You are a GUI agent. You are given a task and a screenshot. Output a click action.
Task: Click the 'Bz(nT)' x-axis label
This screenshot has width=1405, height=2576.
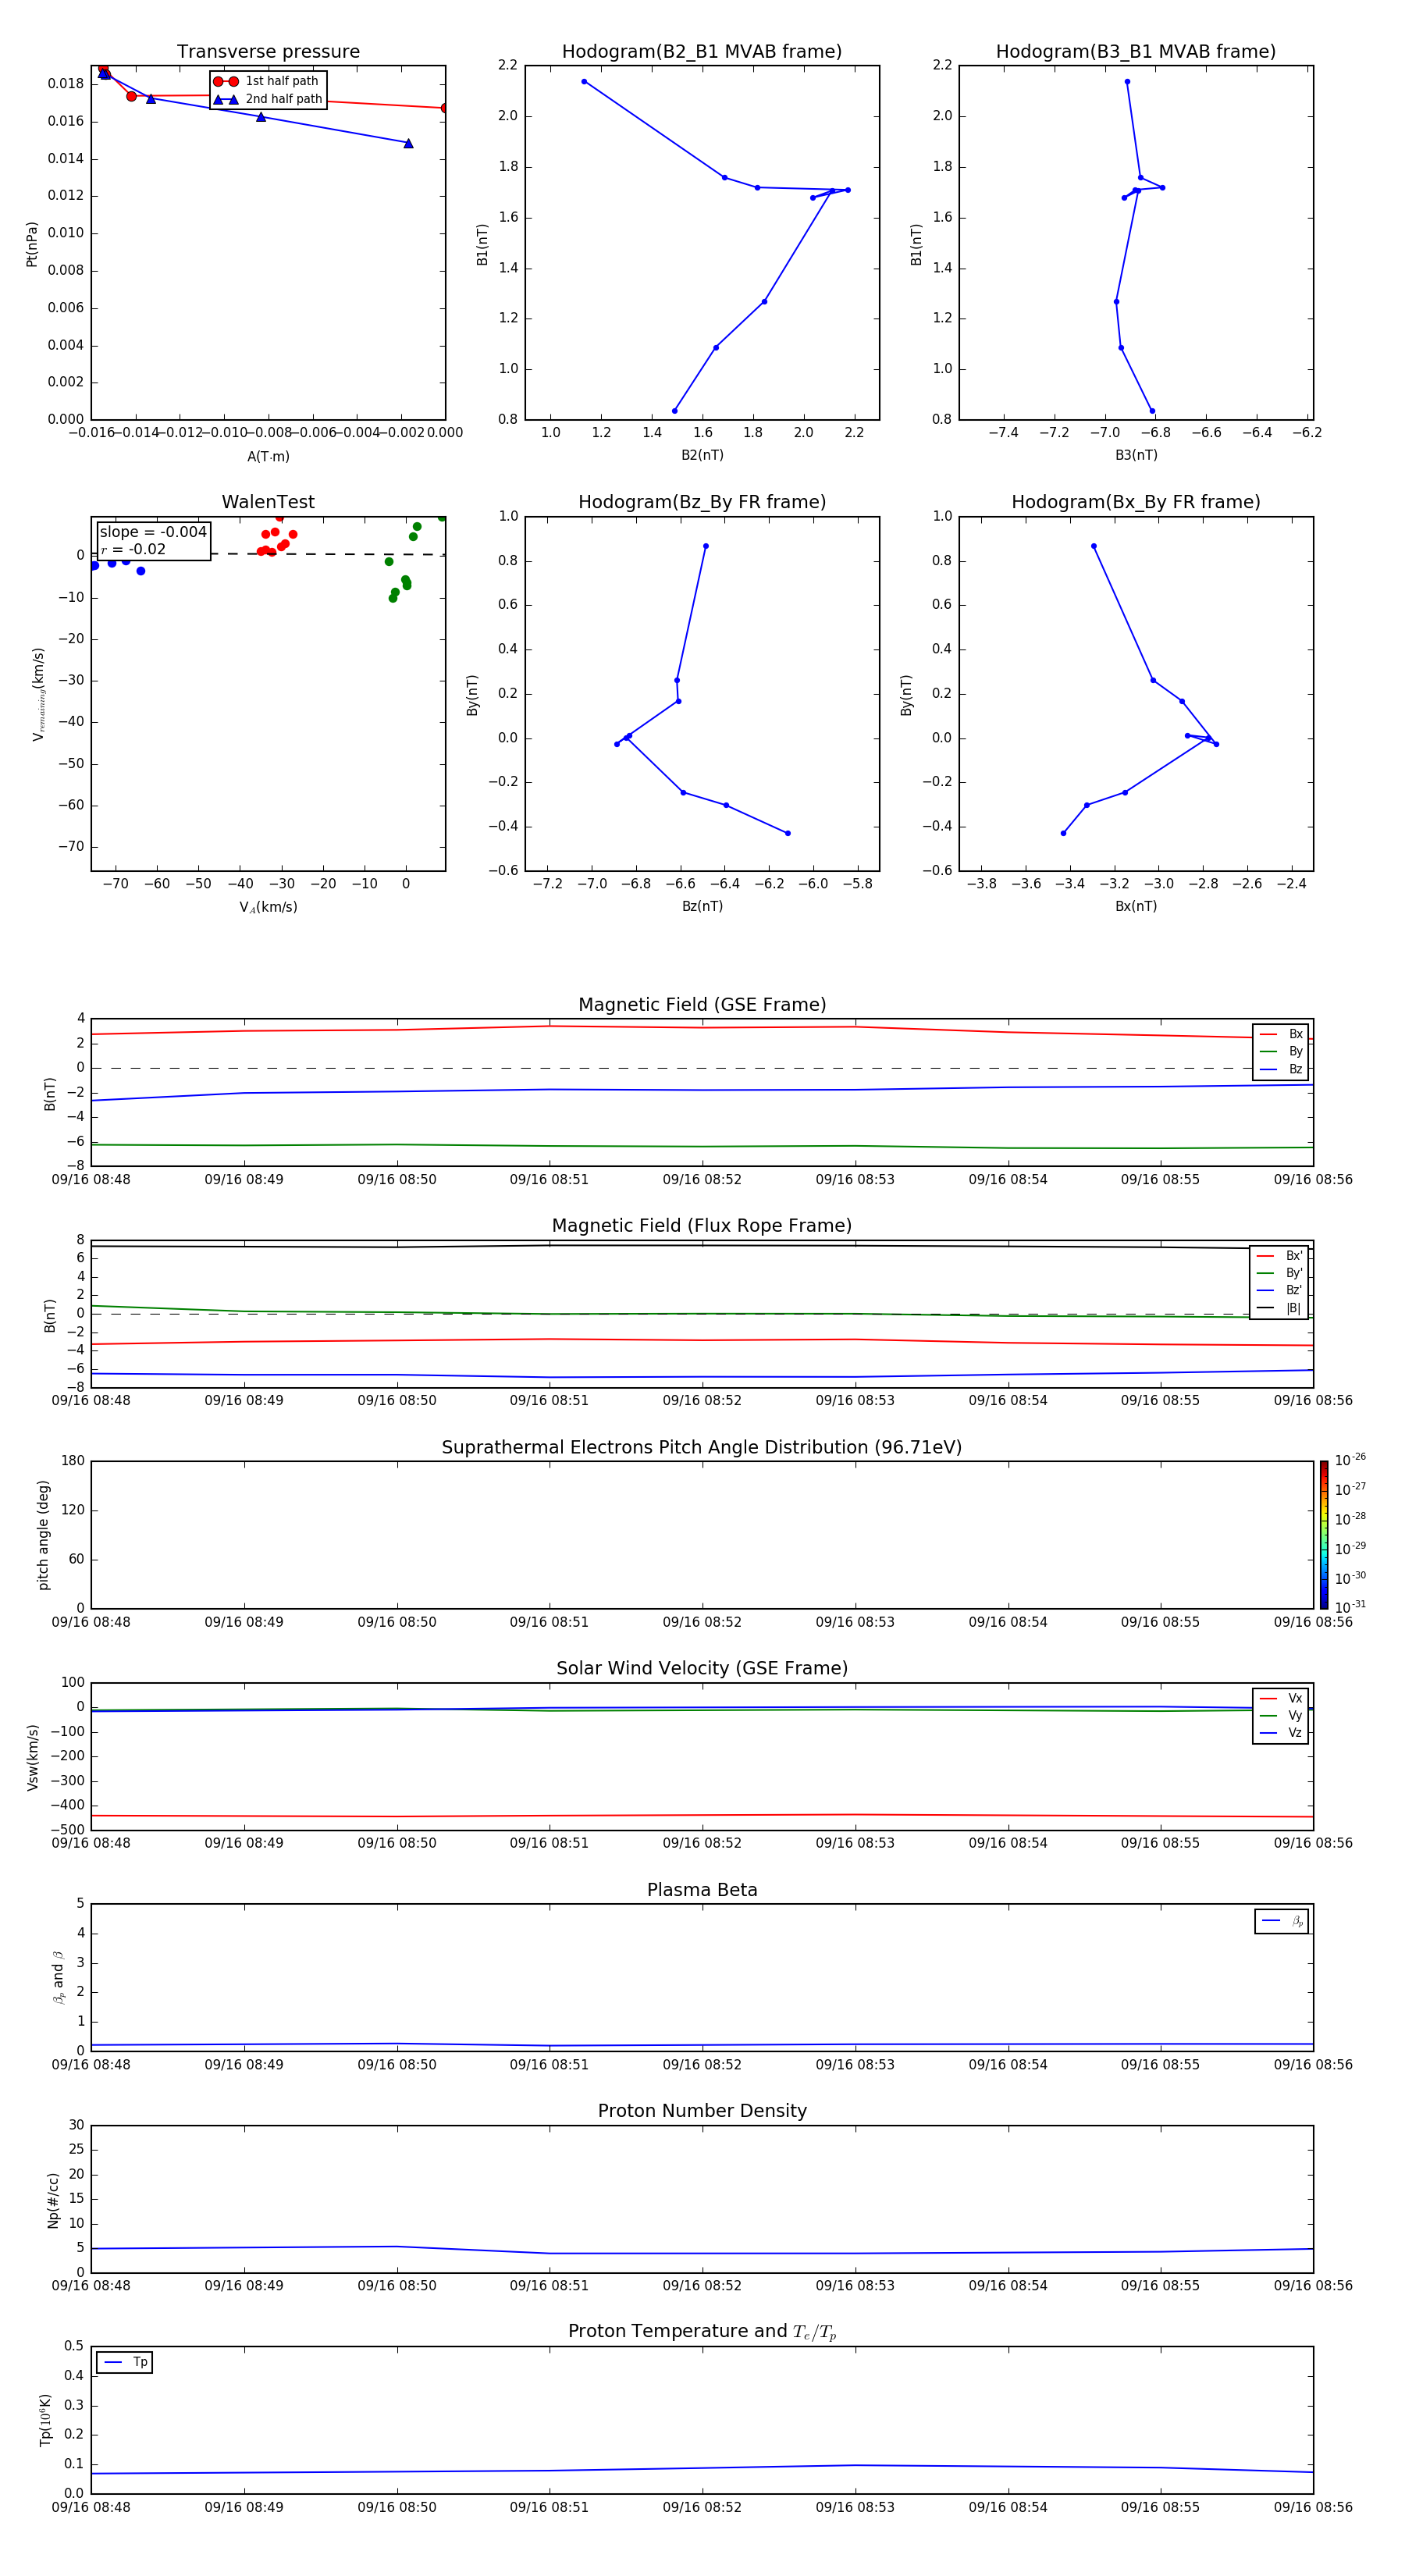pos(702,906)
